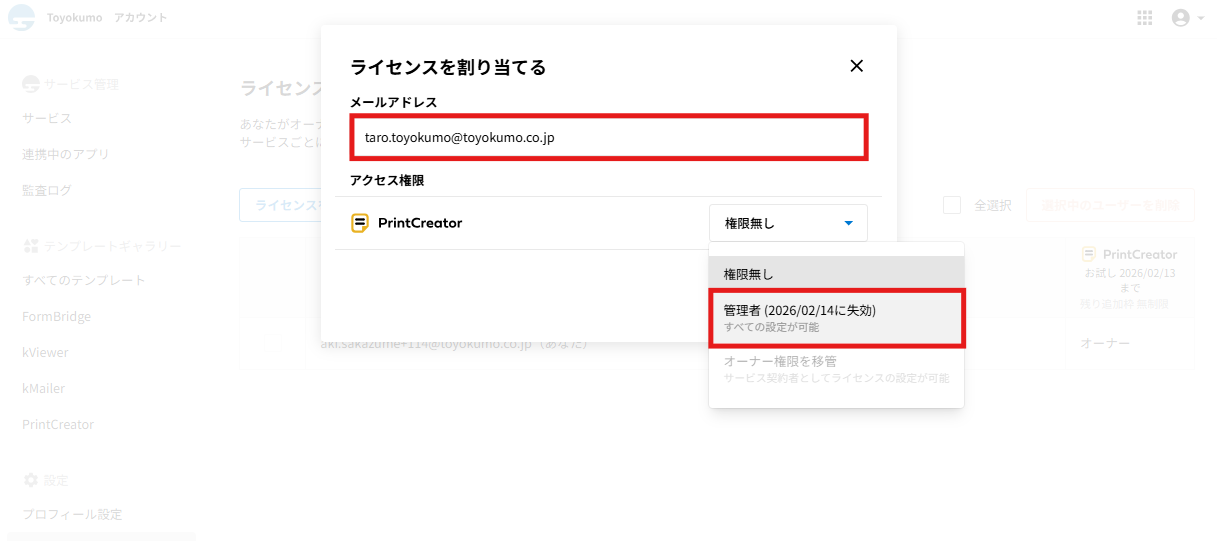Open 監査ログ in the sidebar
1217x541 pixels.
pyautogui.click(x=47, y=190)
